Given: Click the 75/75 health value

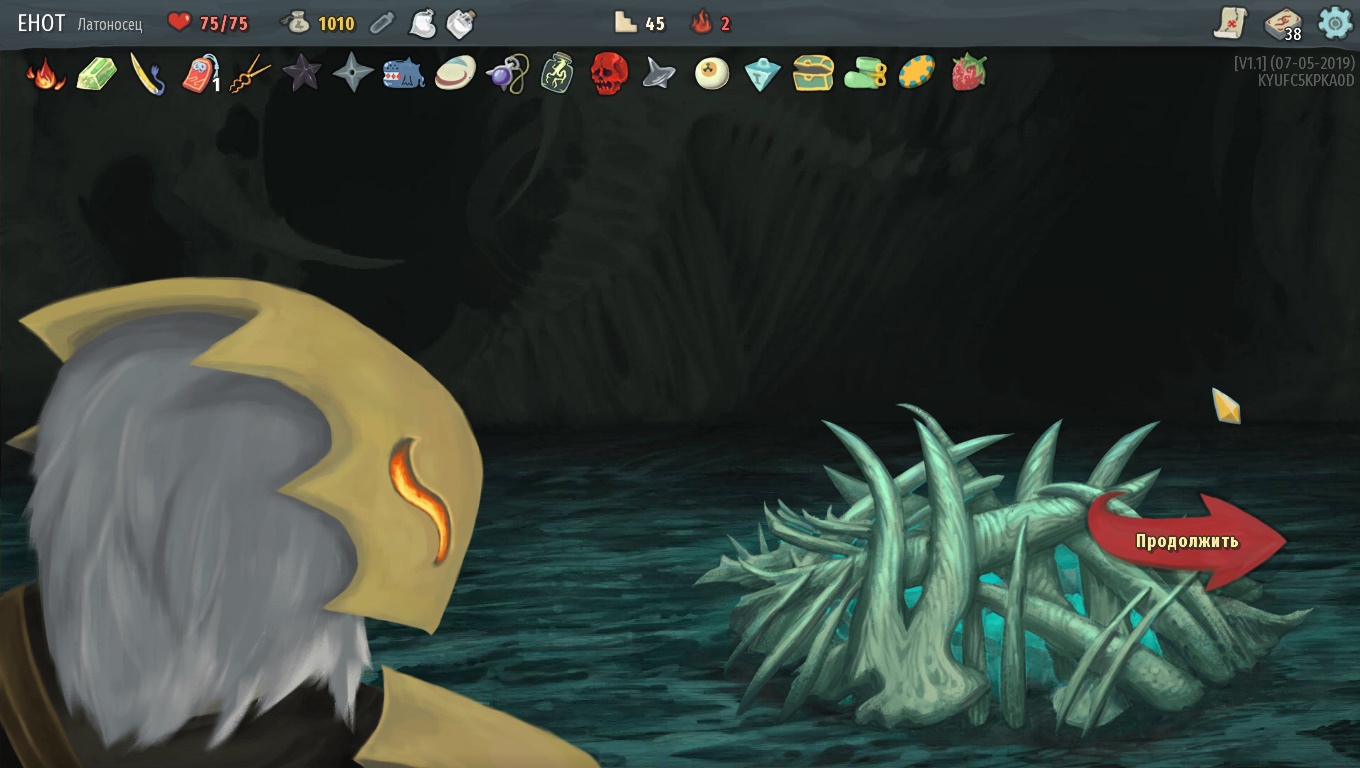Looking at the screenshot, I should coord(224,23).
